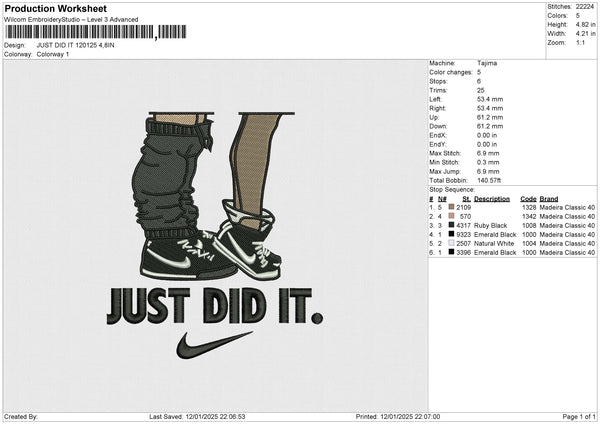The image size is (600, 424).
Task: Click stitch count '2109' in the stop sequence
Action: click(x=463, y=207)
